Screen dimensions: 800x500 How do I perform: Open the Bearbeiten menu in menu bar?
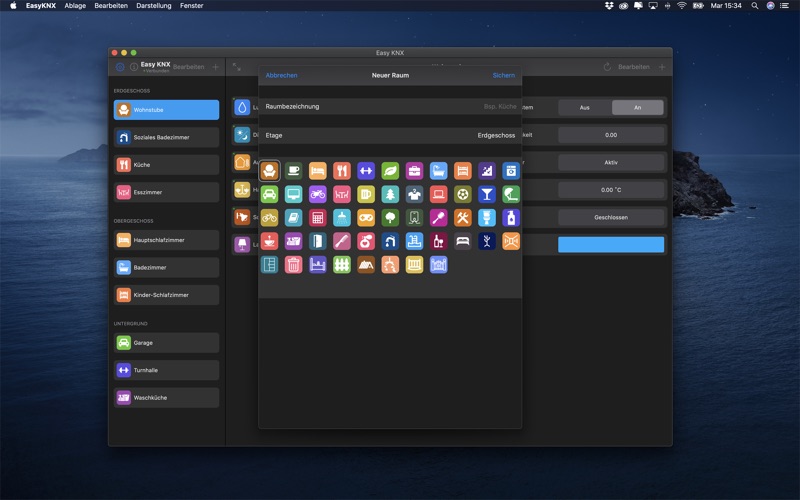pos(111,6)
